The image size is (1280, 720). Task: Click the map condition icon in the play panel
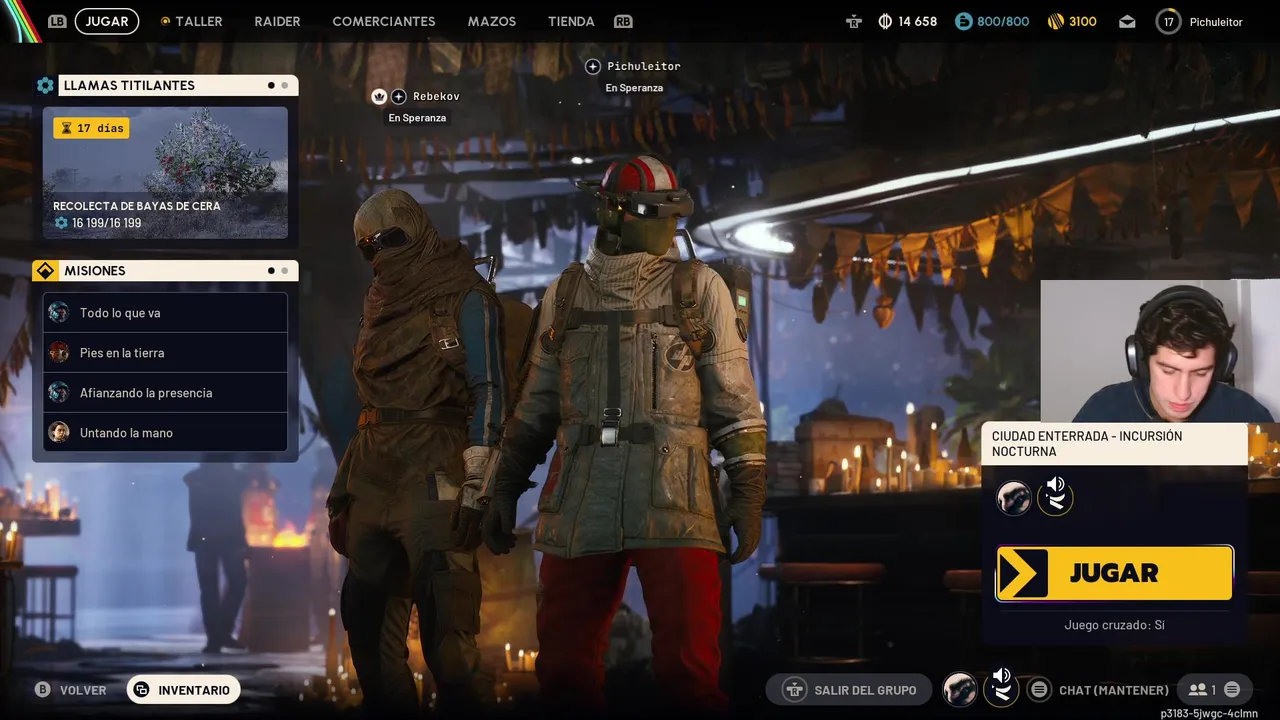point(1014,497)
